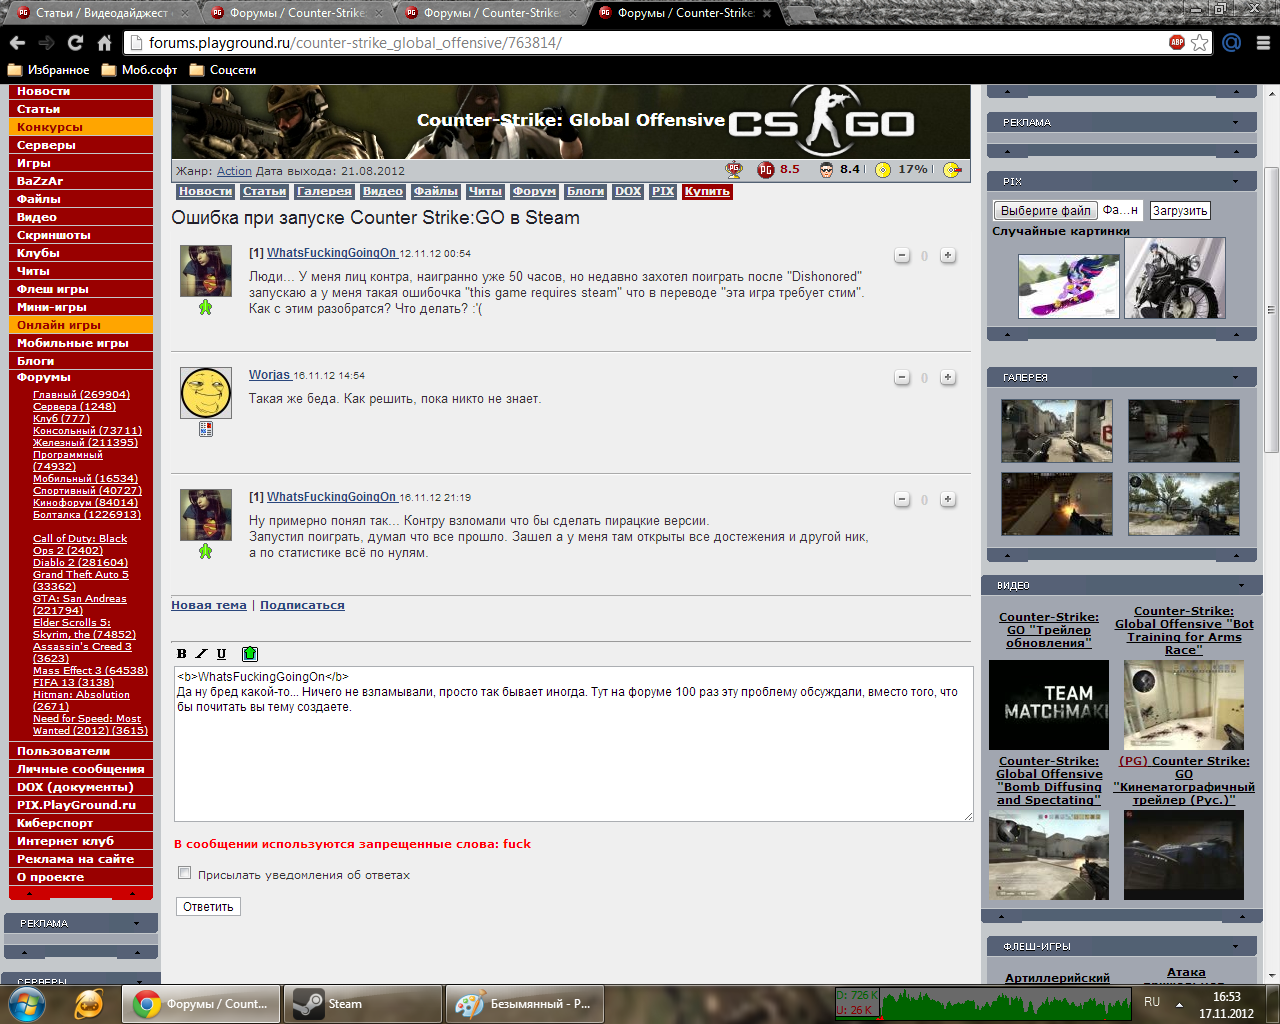Viewport: 1280px width, 1024px height.
Task: Bookmark this page with the star icon
Action: pos(1200,43)
